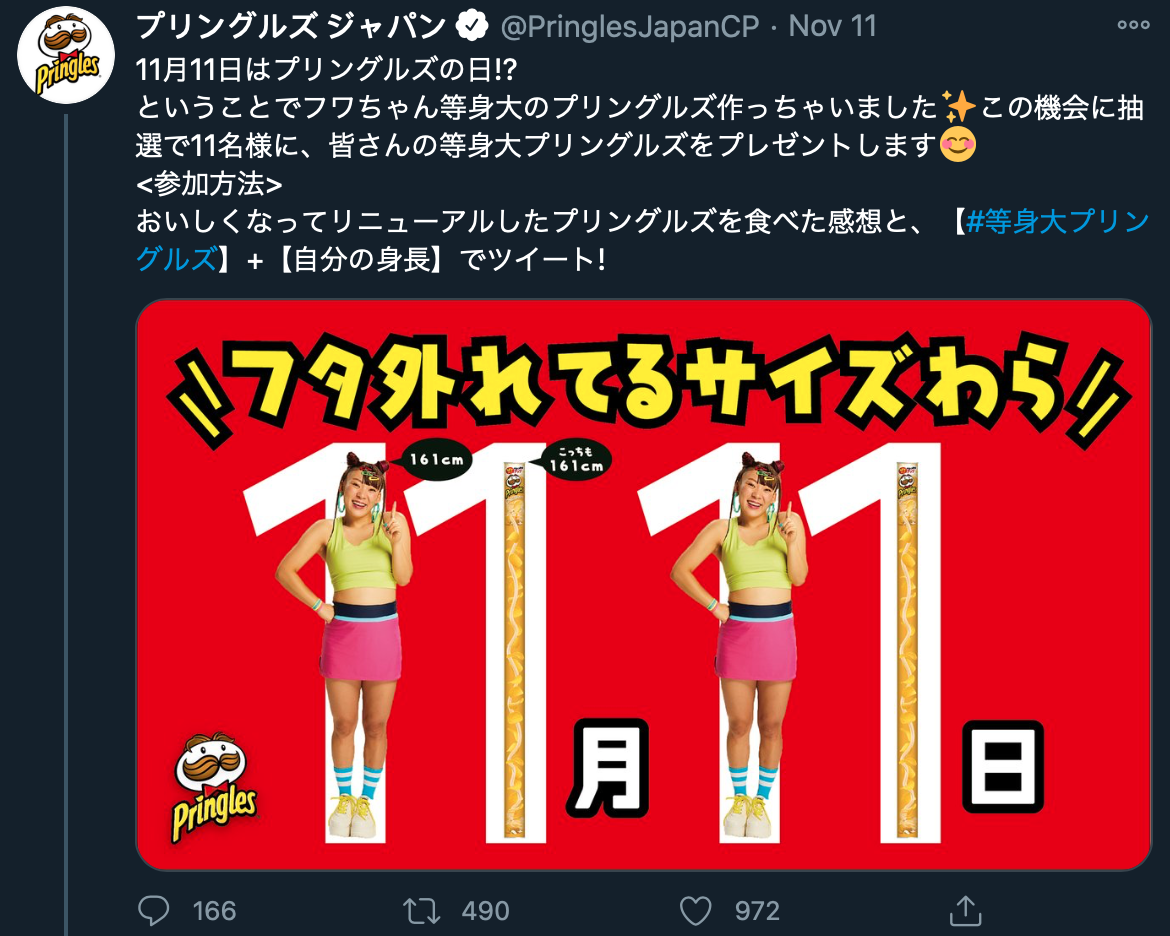Image resolution: width=1170 pixels, height=936 pixels.
Task: Click the 490 retweet count
Action: point(485,911)
